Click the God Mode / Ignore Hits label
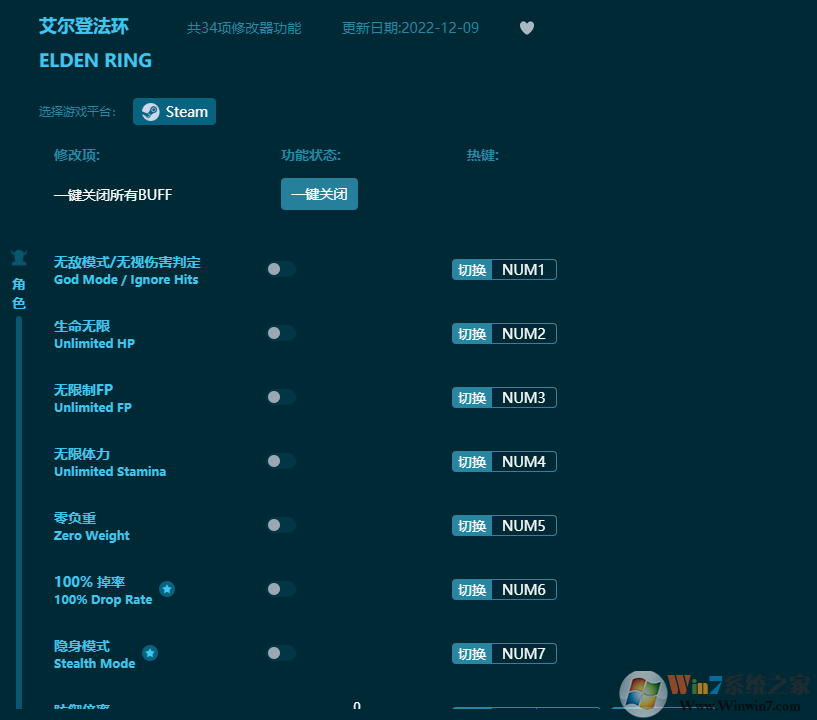817x720 pixels. (x=126, y=280)
